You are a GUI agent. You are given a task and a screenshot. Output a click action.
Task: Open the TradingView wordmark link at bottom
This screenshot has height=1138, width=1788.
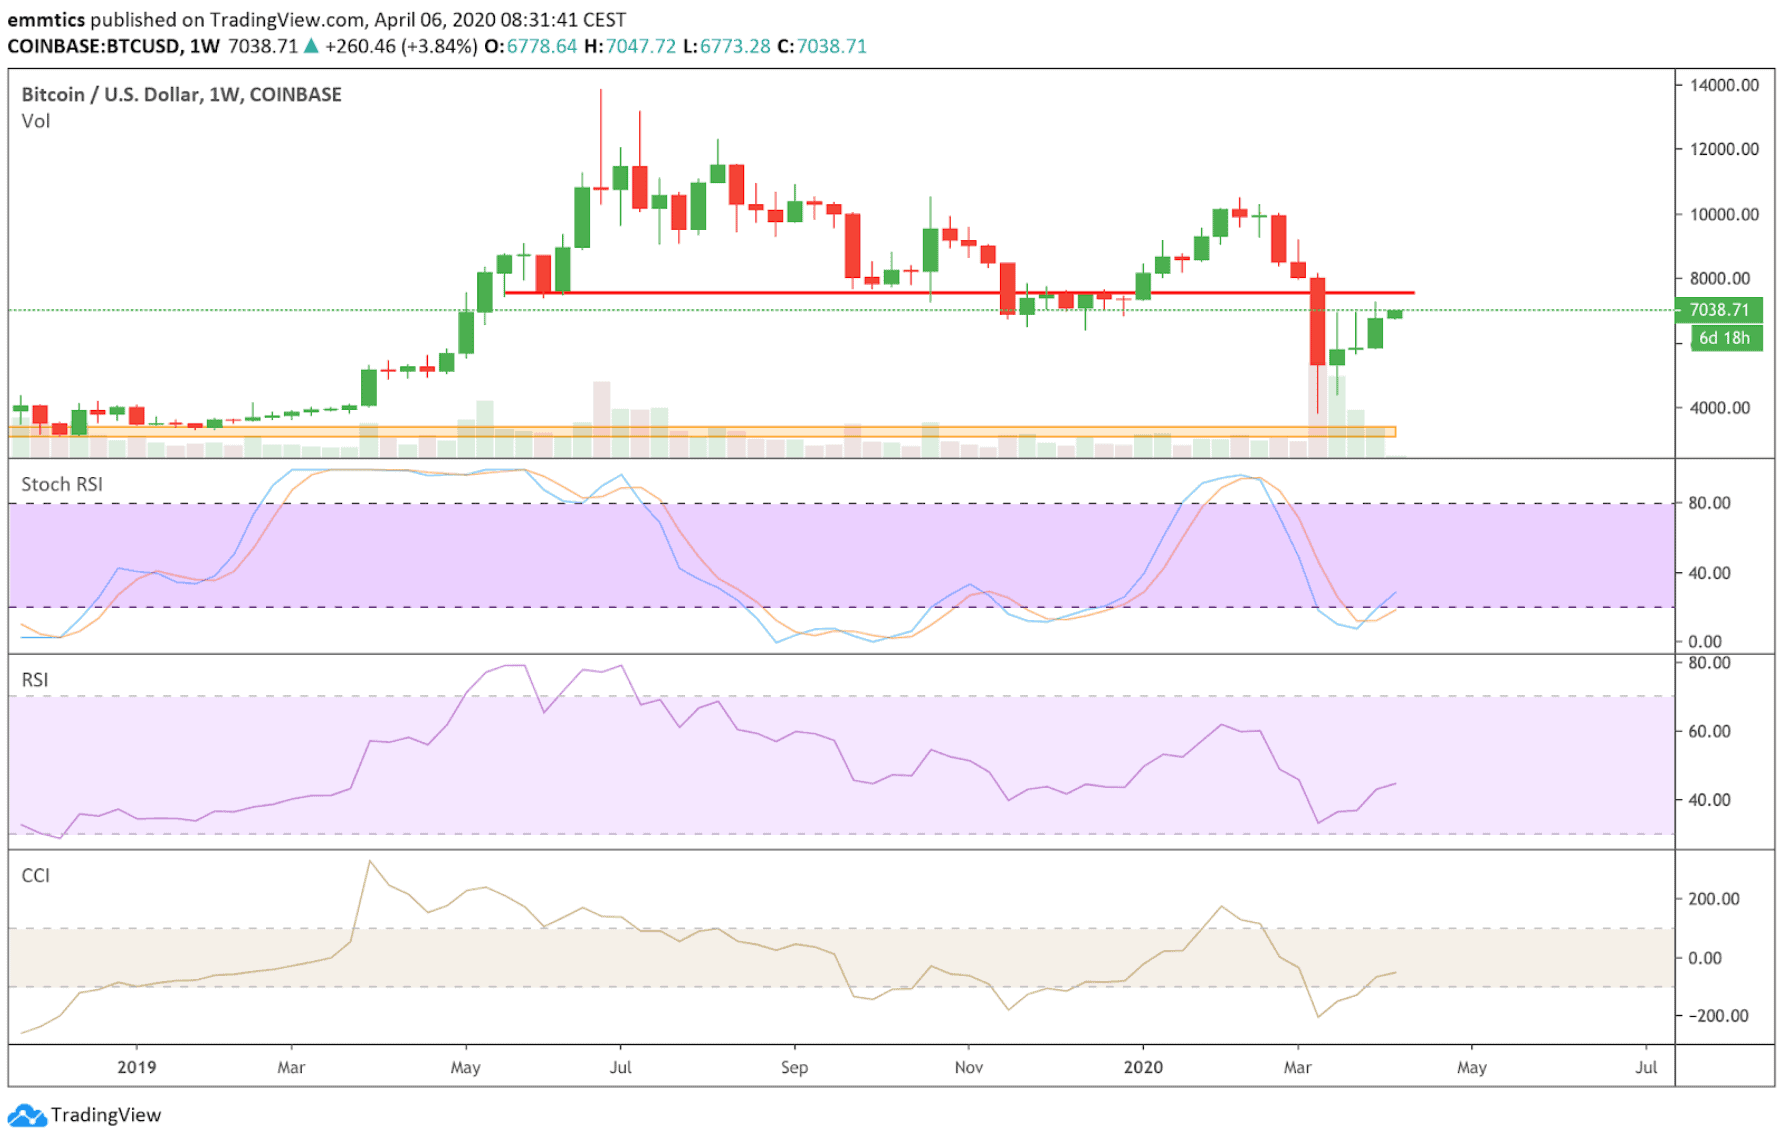click(x=106, y=1115)
